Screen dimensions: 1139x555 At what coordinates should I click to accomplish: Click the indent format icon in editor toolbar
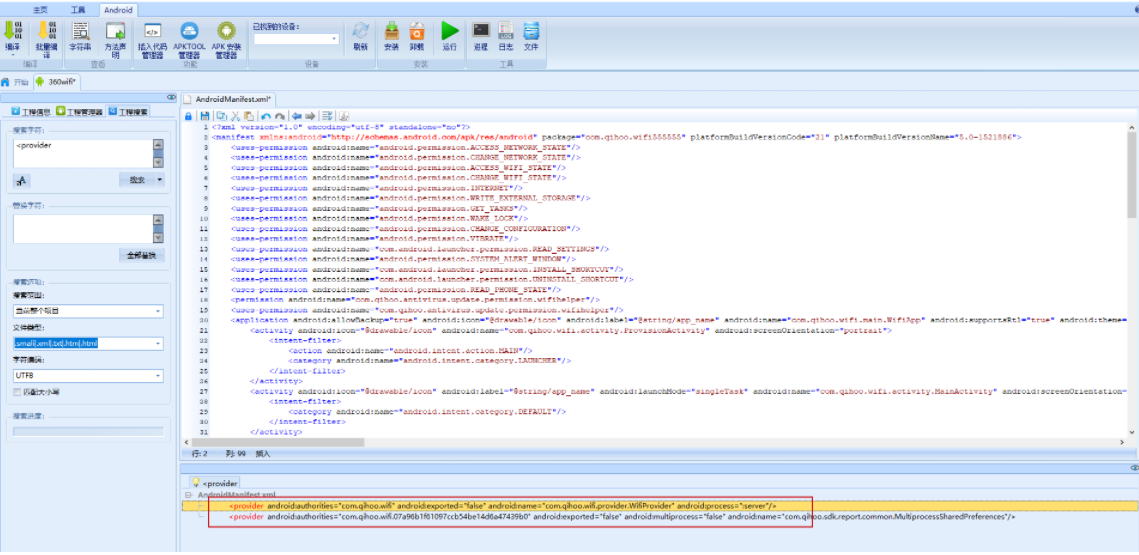(x=328, y=116)
